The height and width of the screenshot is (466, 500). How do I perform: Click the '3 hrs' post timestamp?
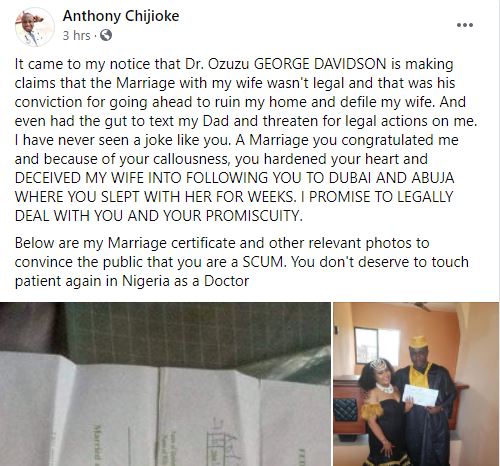(76, 35)
